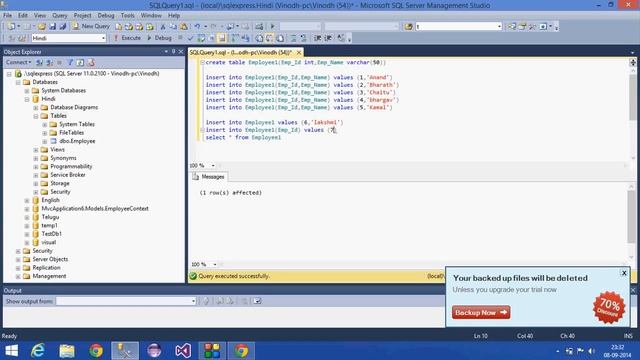This screenshot has width=640, height=360.
Task: Open the Help menu
Action: point(174,16)
